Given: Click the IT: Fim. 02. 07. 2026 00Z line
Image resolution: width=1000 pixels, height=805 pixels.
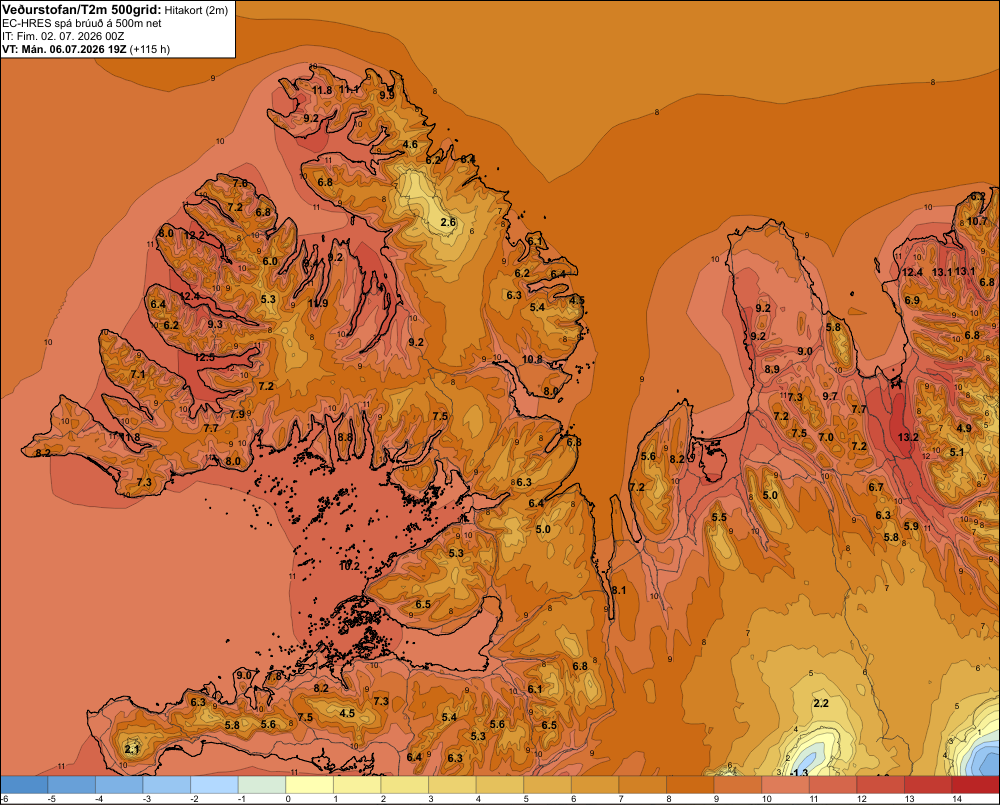Looking at the screenshot, I should (63, 36).
